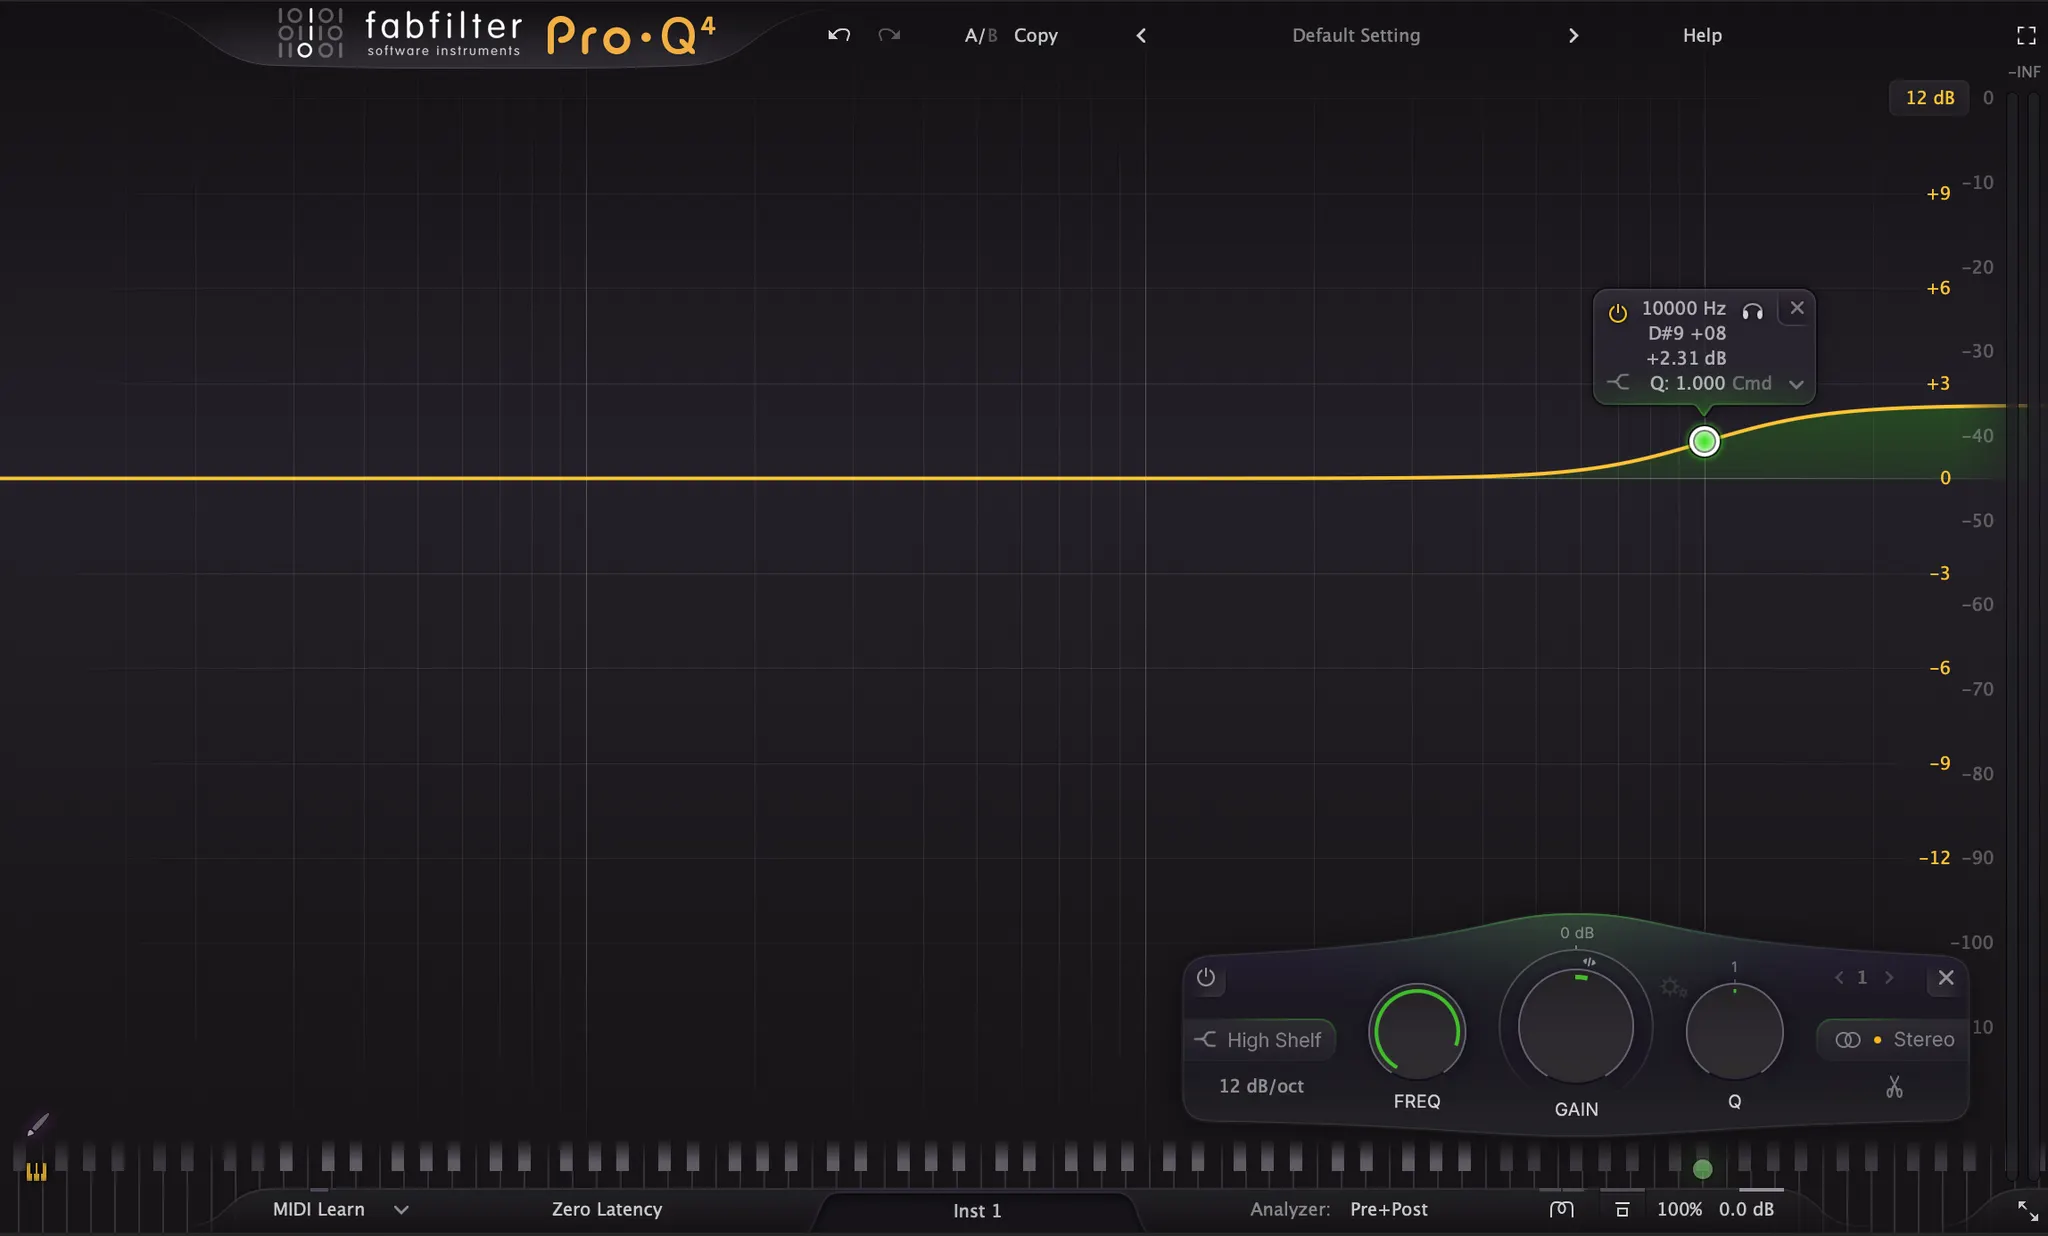Image resolution: width=2048 pixels, height=1236 pixels.
Task: Click the redo arrow icon
Action: (889, 35)
